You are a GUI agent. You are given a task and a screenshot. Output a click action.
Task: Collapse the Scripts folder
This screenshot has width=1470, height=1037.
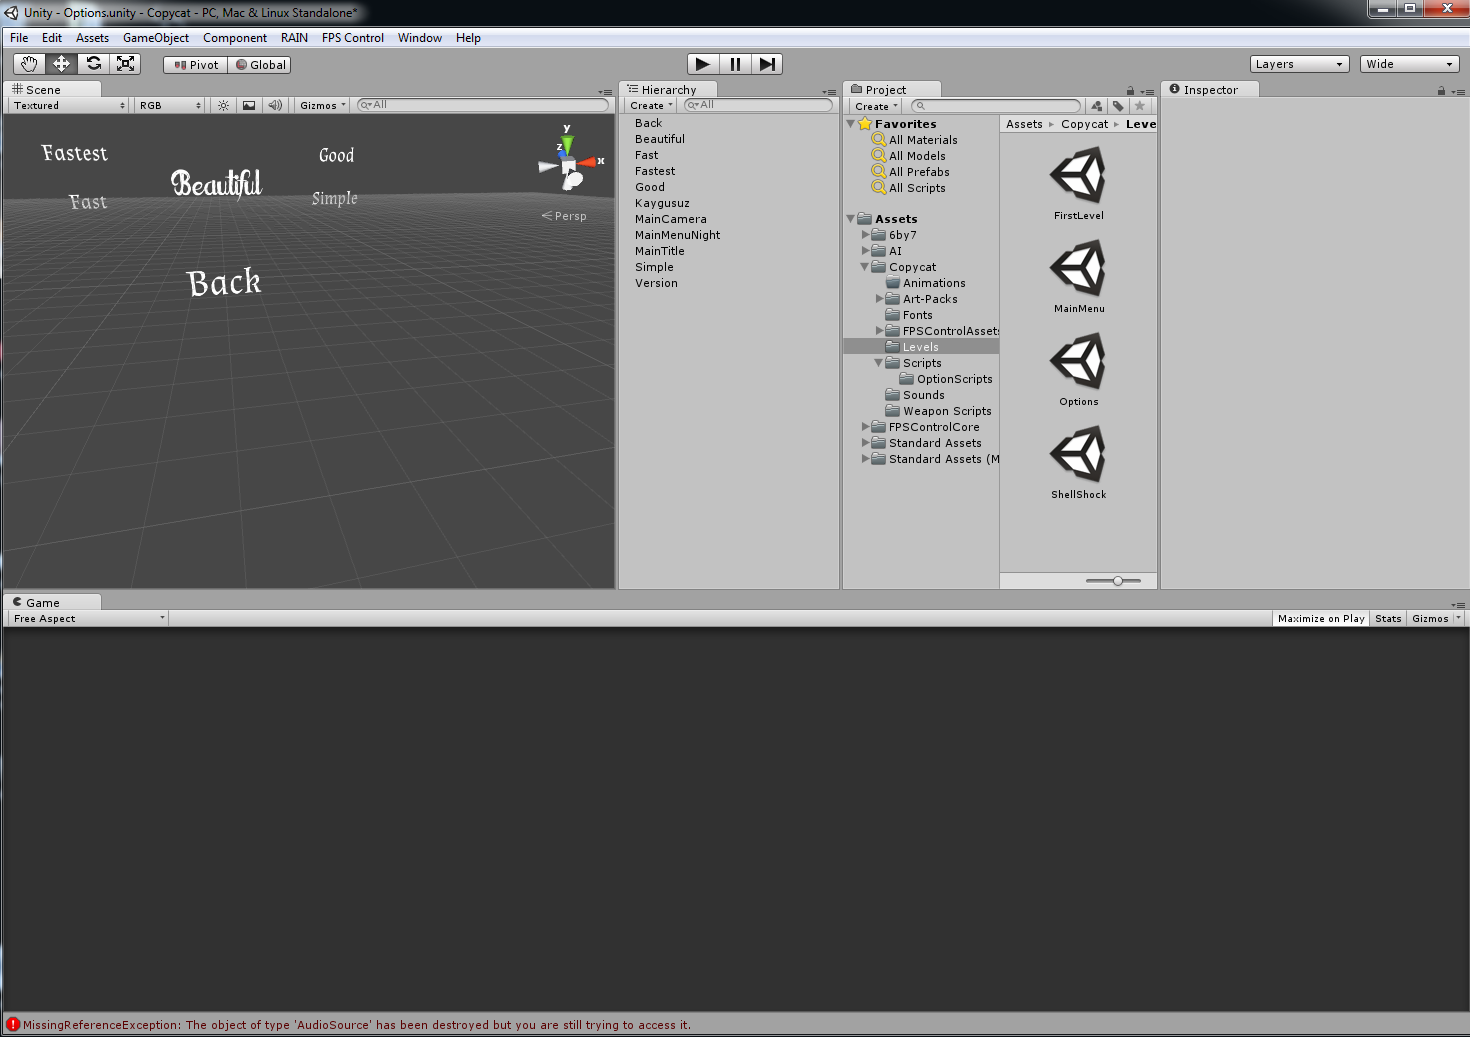pos(879,363)
